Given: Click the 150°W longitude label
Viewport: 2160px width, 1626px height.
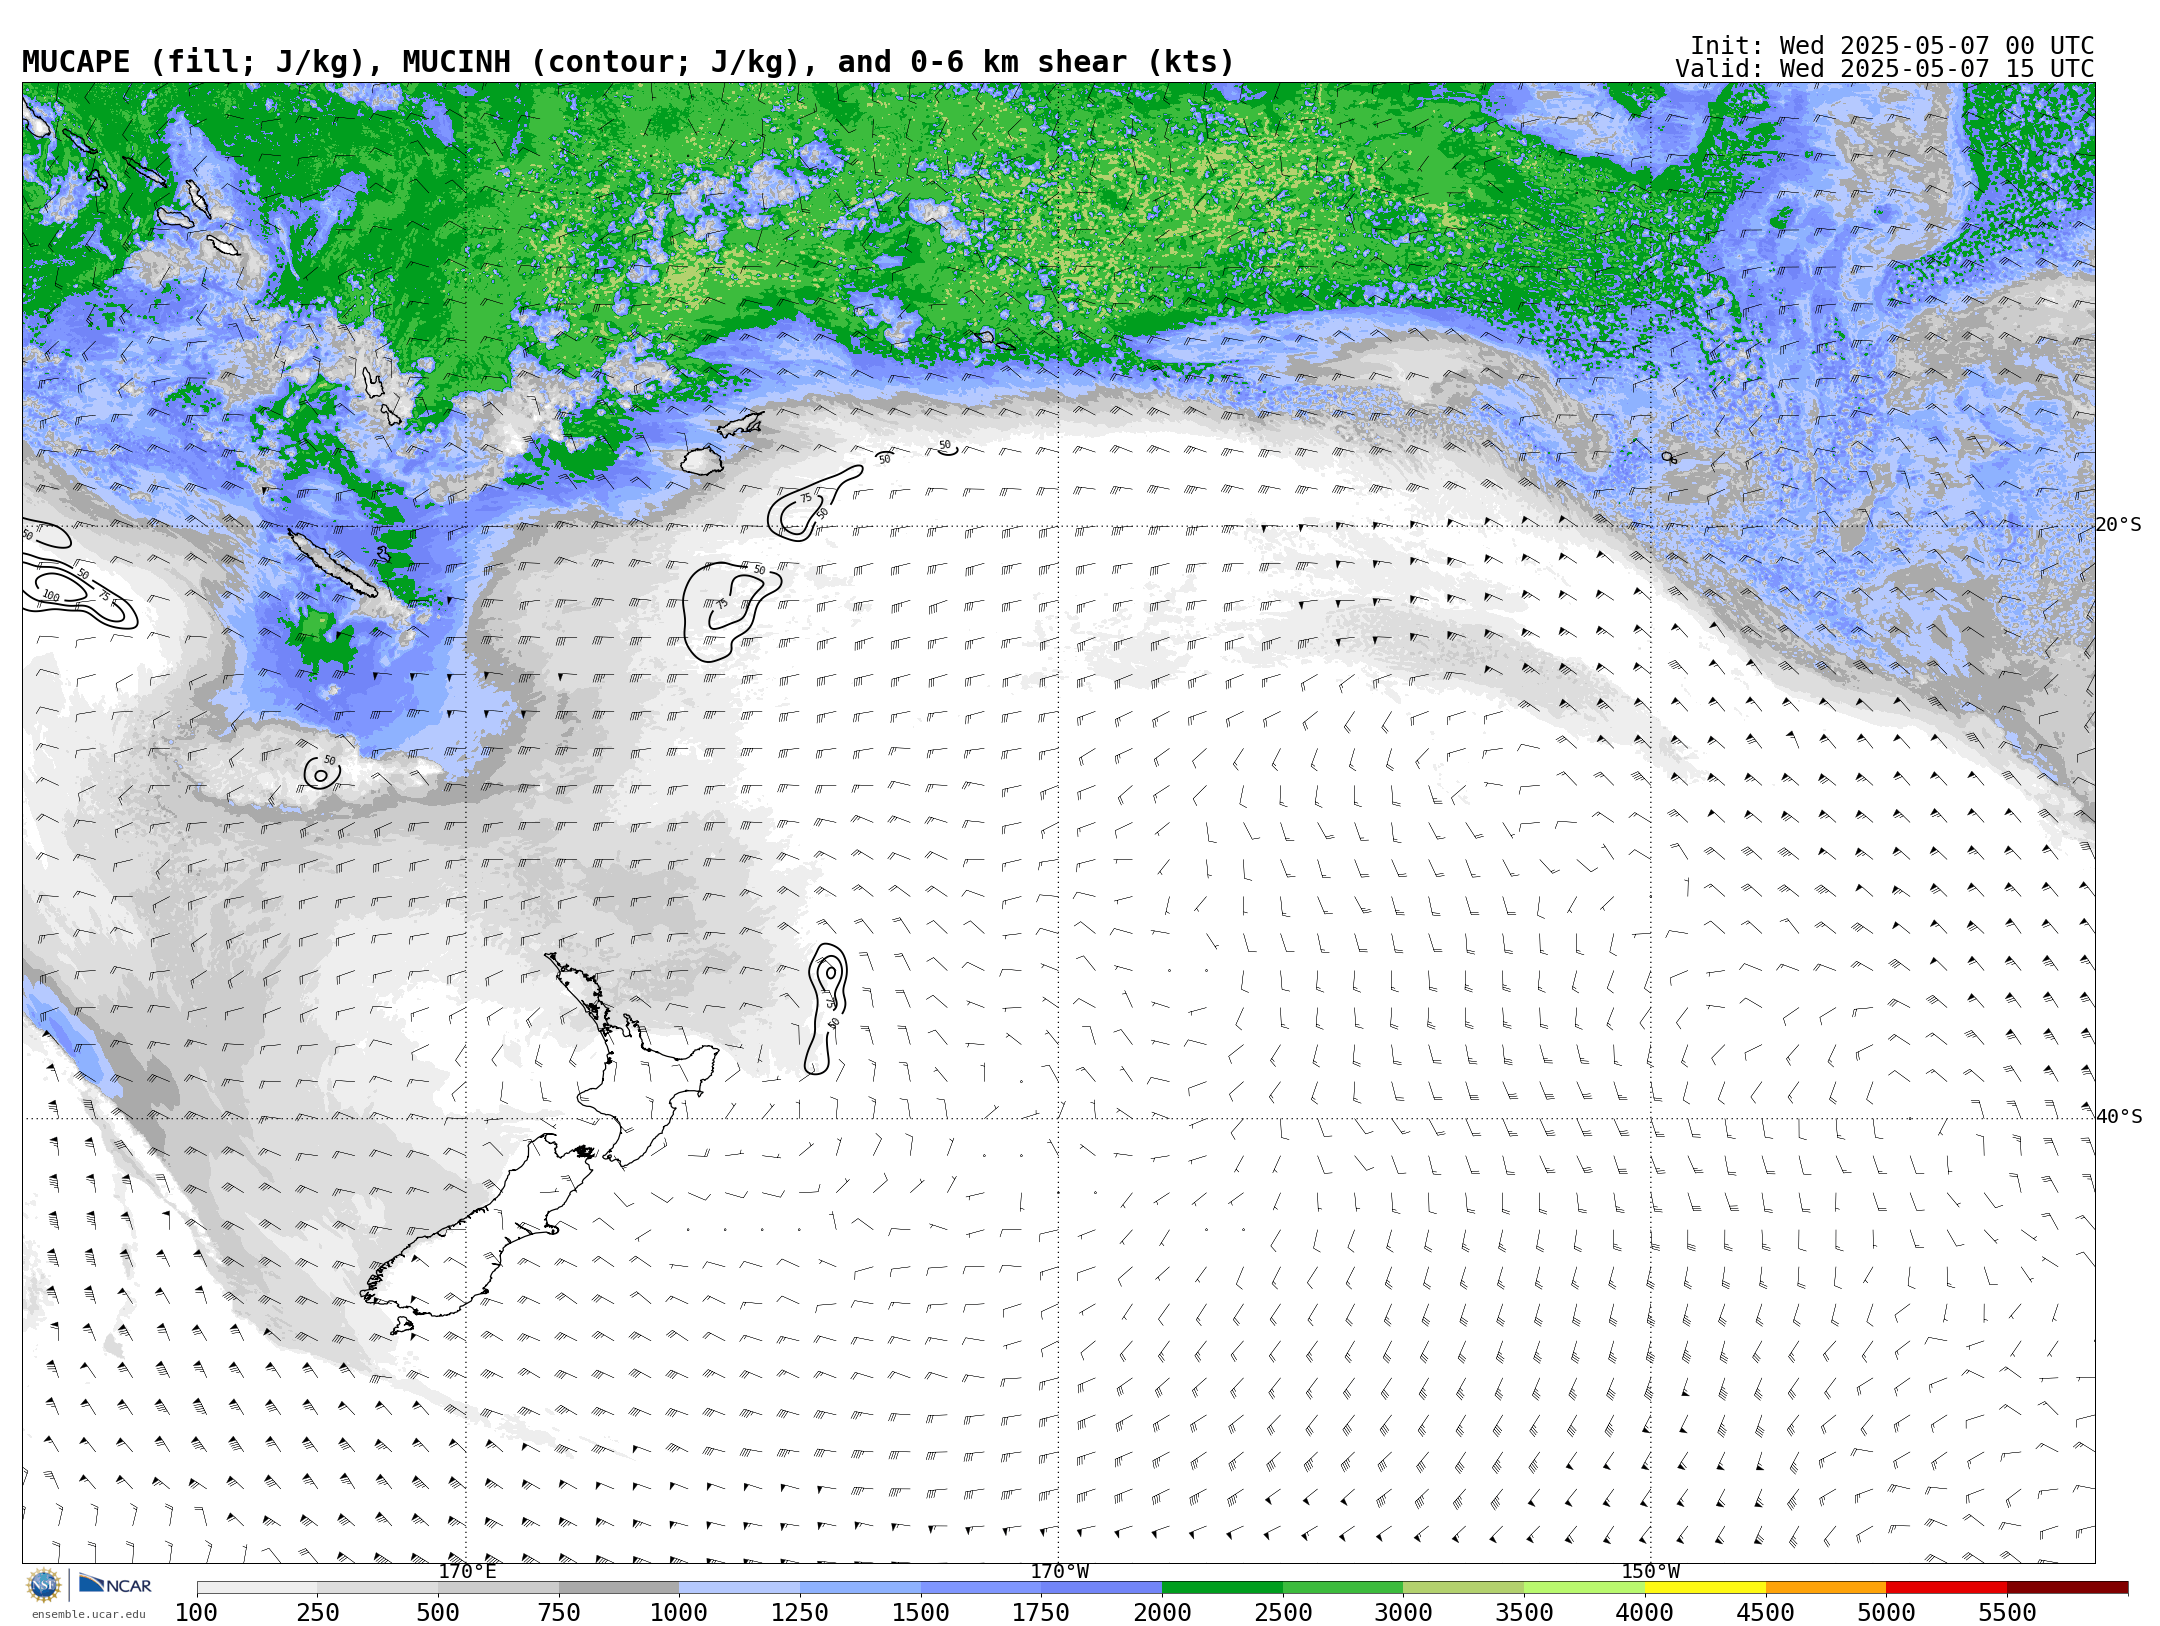Looking at the screenshot, I should 1650,1571.
